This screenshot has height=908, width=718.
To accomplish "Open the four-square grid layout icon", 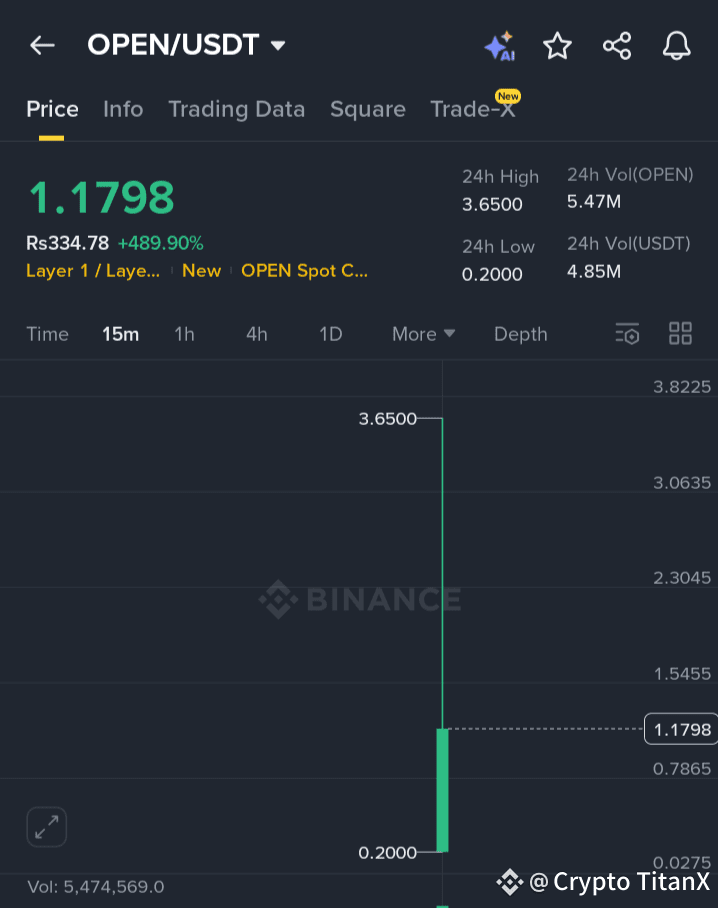I will point(680,334).
